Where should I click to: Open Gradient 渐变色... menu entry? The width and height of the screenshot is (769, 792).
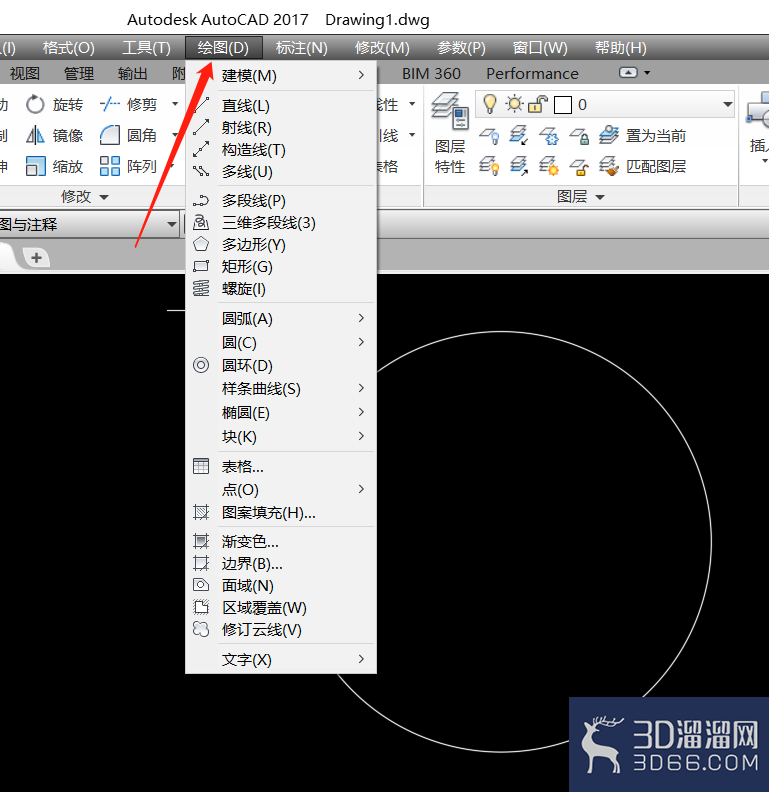click(281, 541)
